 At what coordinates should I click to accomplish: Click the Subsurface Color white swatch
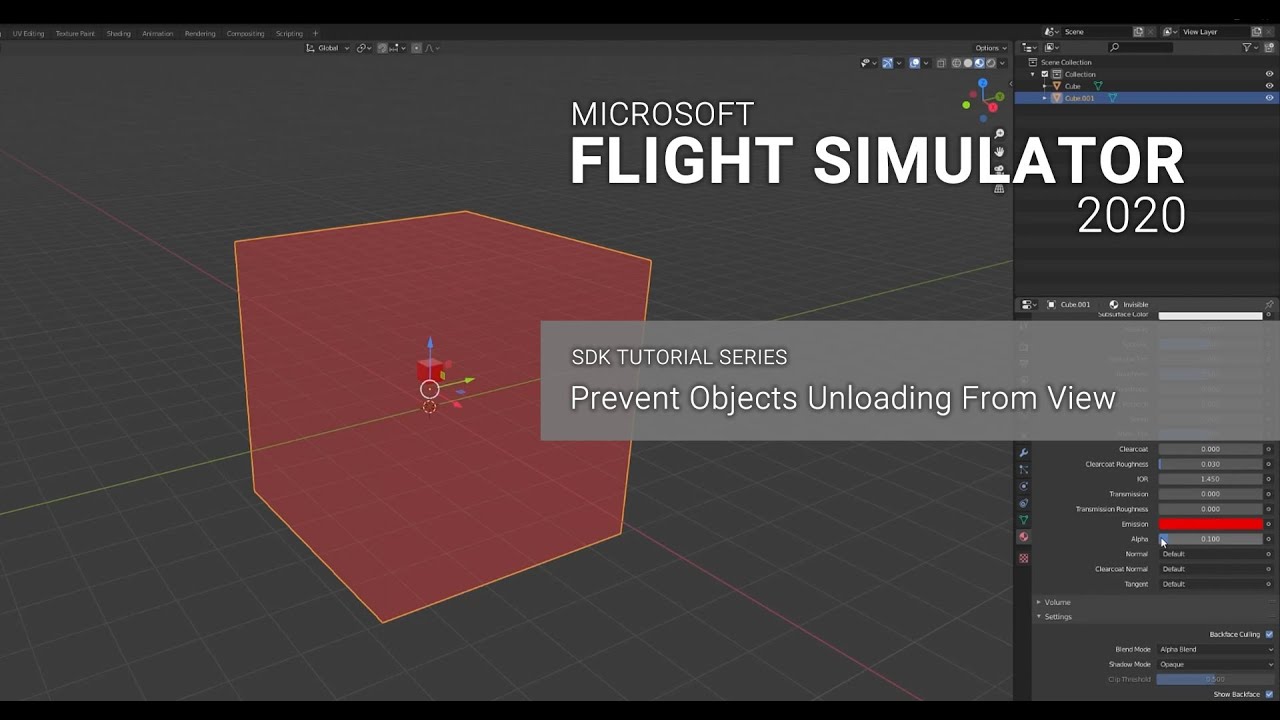pos(1210,315)
